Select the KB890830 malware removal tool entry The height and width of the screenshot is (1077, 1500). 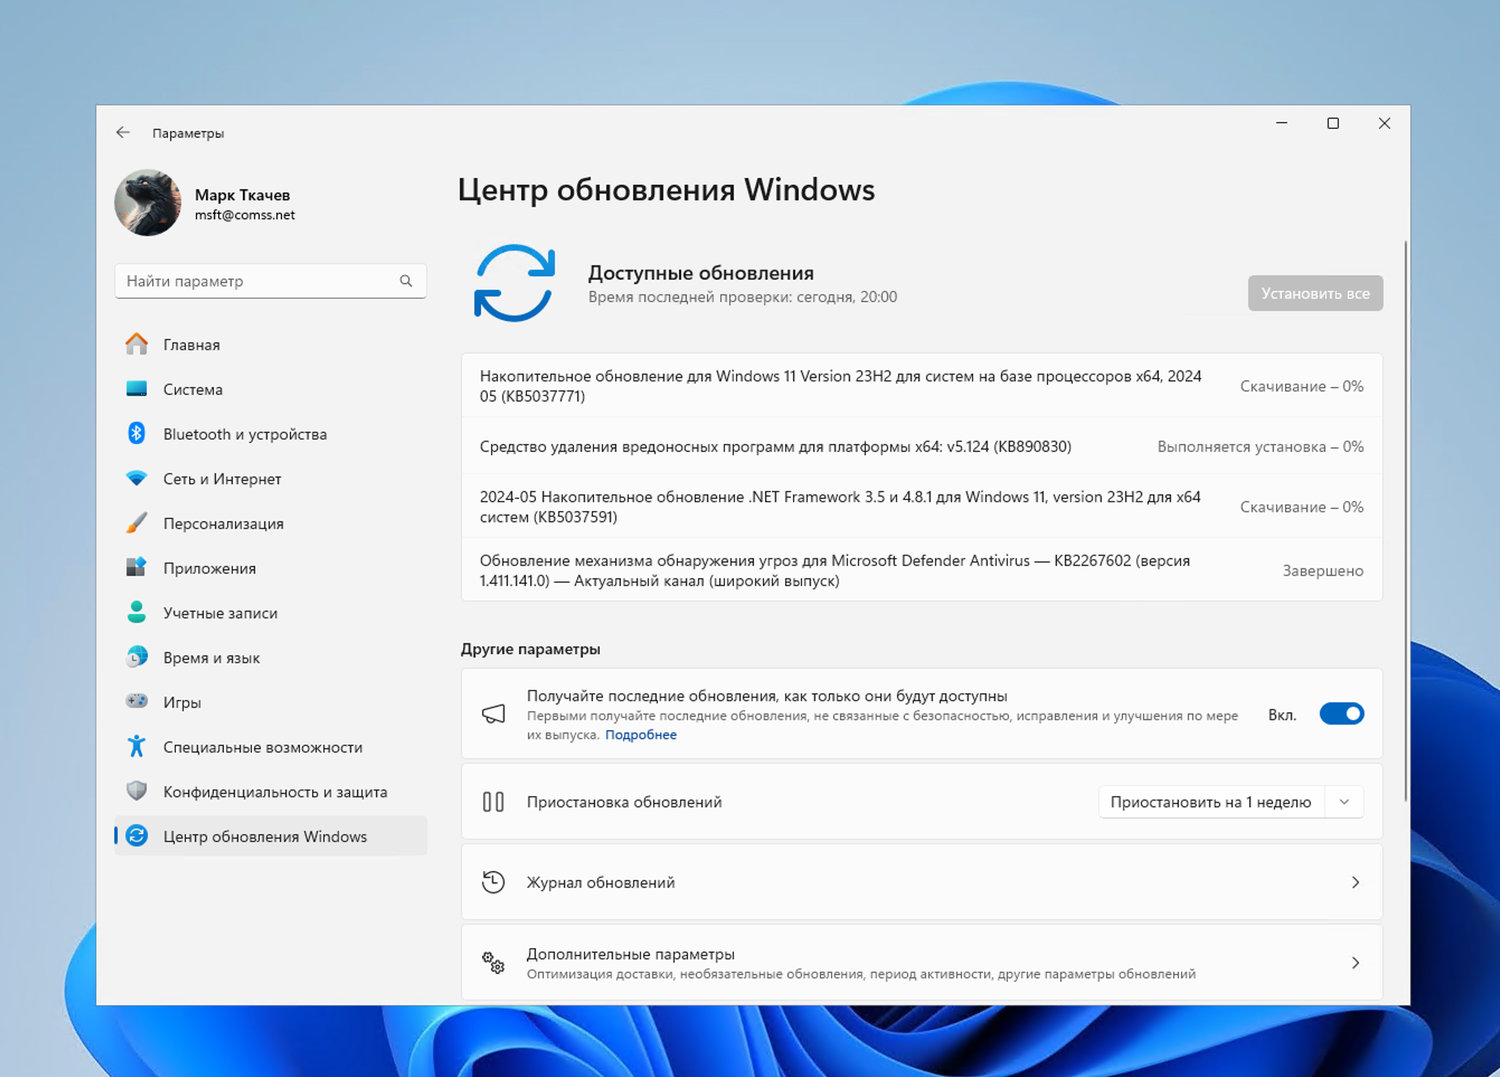pos(921,446)
